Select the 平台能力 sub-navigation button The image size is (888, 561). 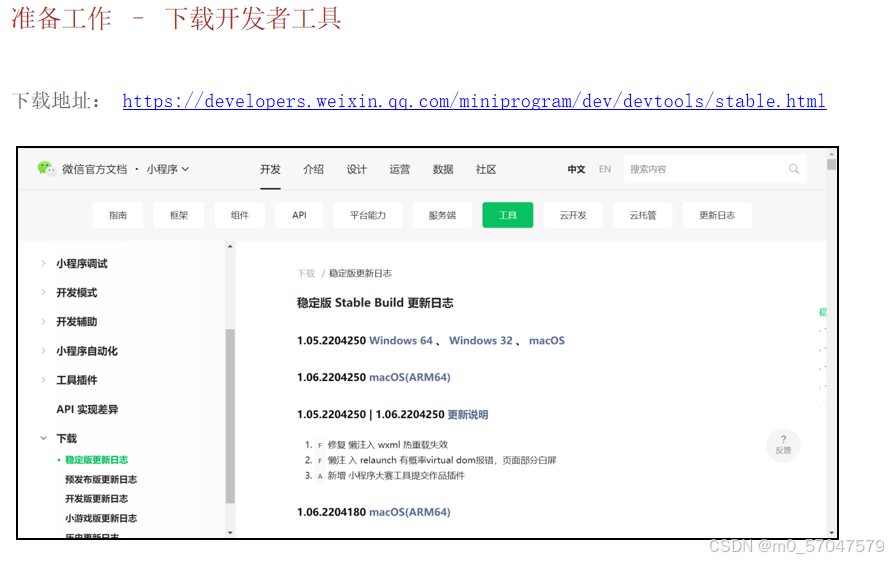[368, 215]
